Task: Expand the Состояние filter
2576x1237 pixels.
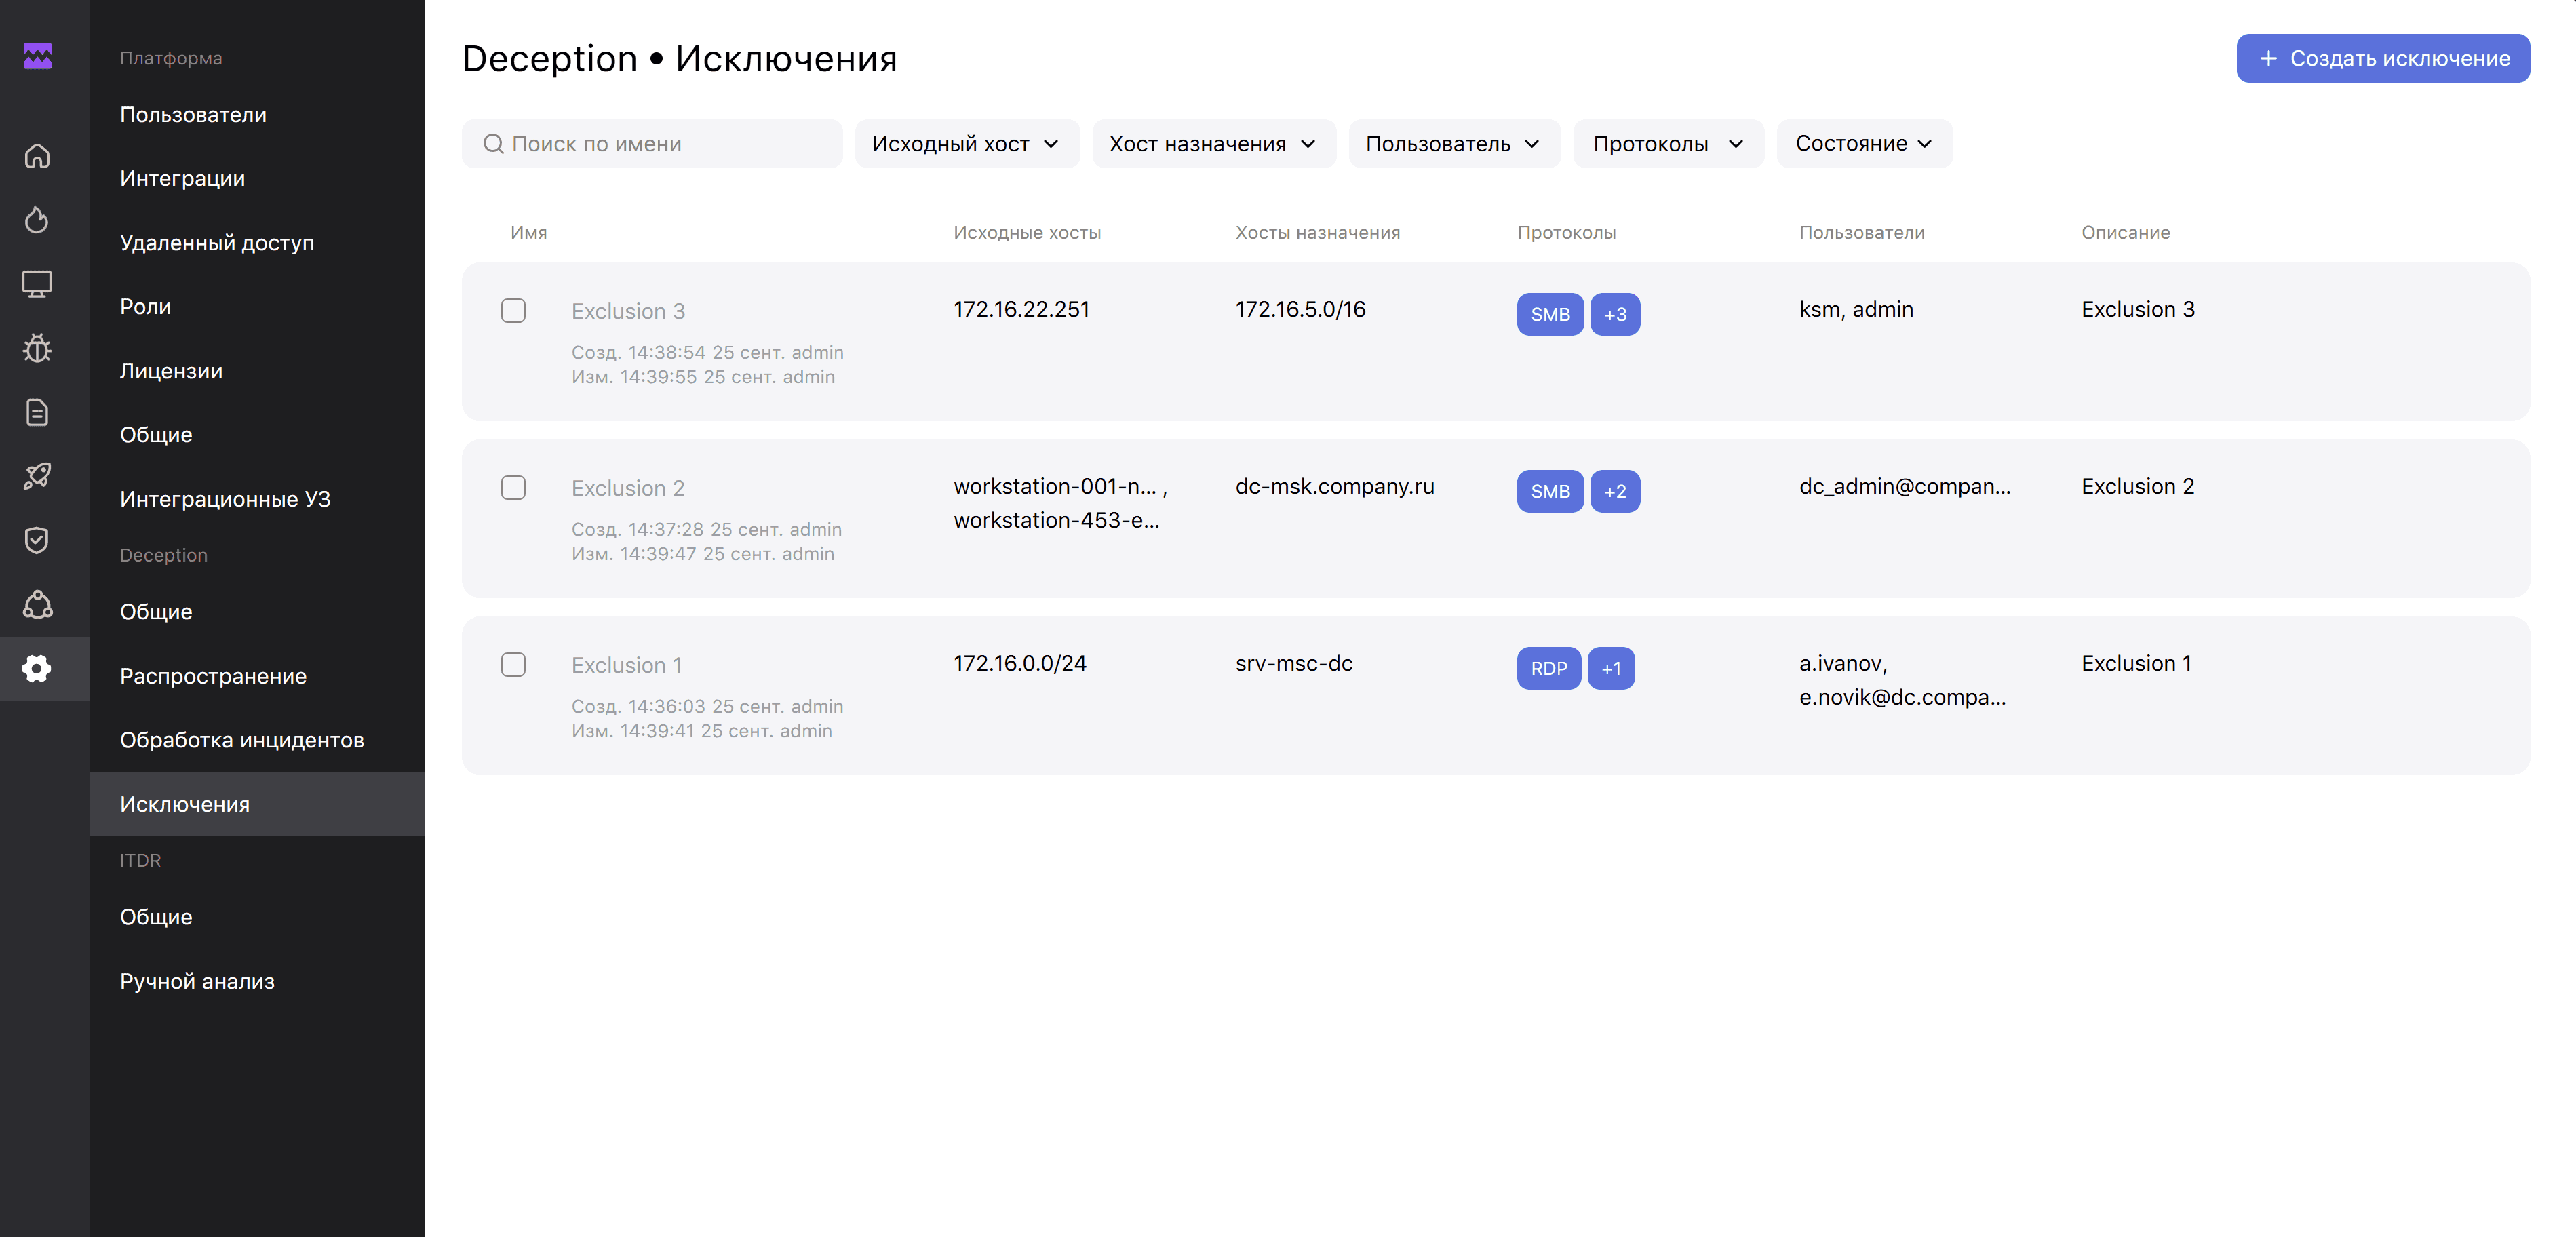Action: 1864,144
